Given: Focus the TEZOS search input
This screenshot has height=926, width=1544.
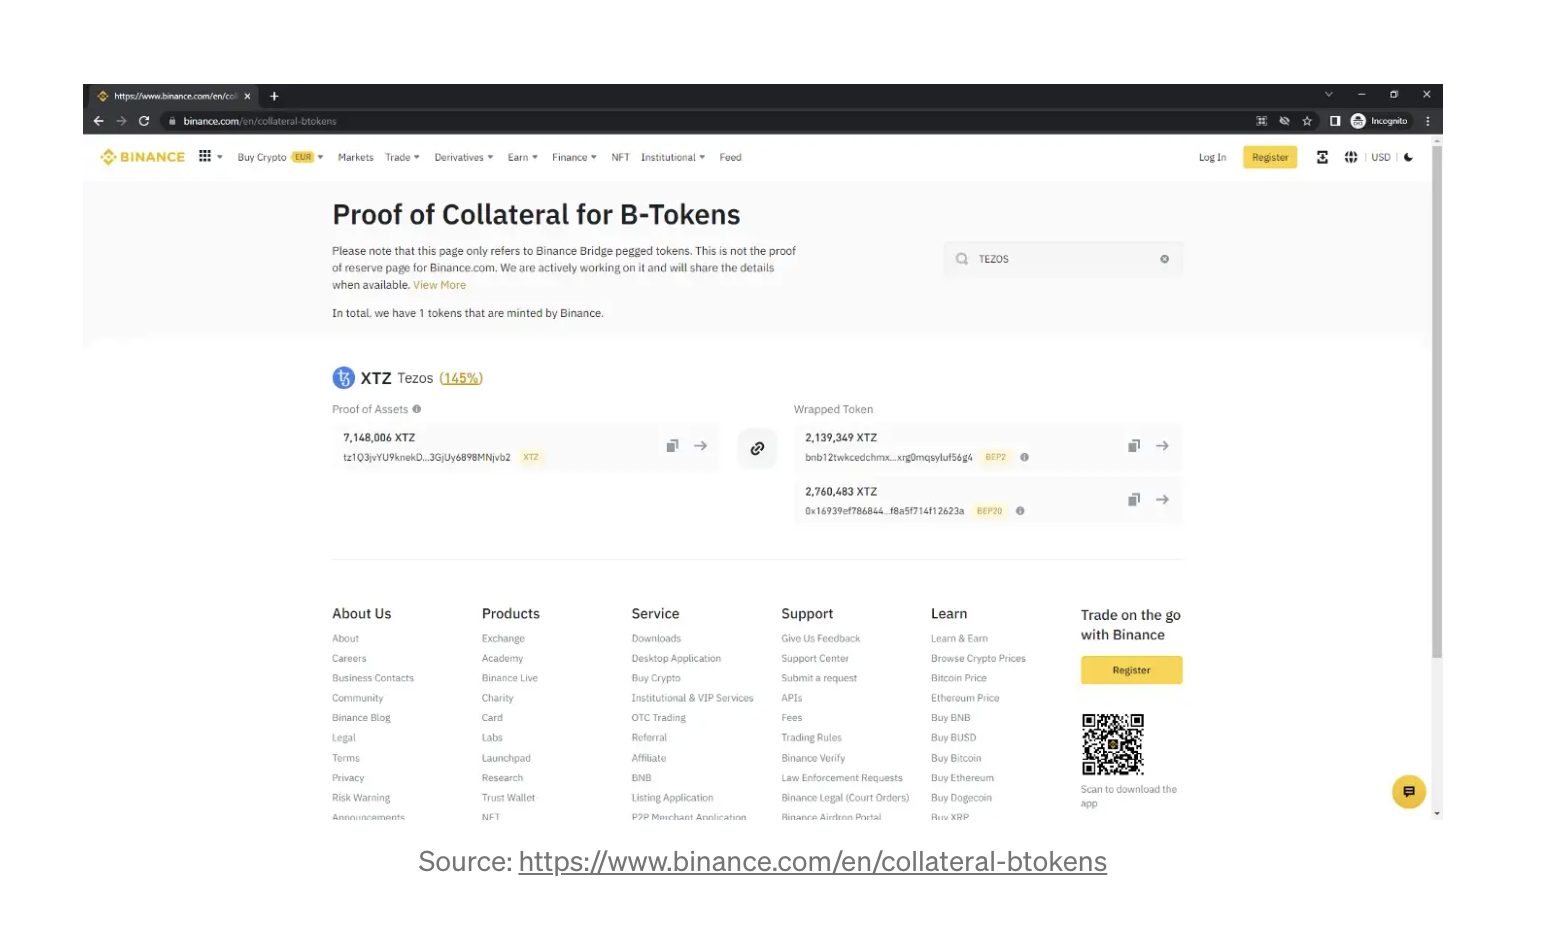Looking at the screenshot, I should tap(1063, 259).
